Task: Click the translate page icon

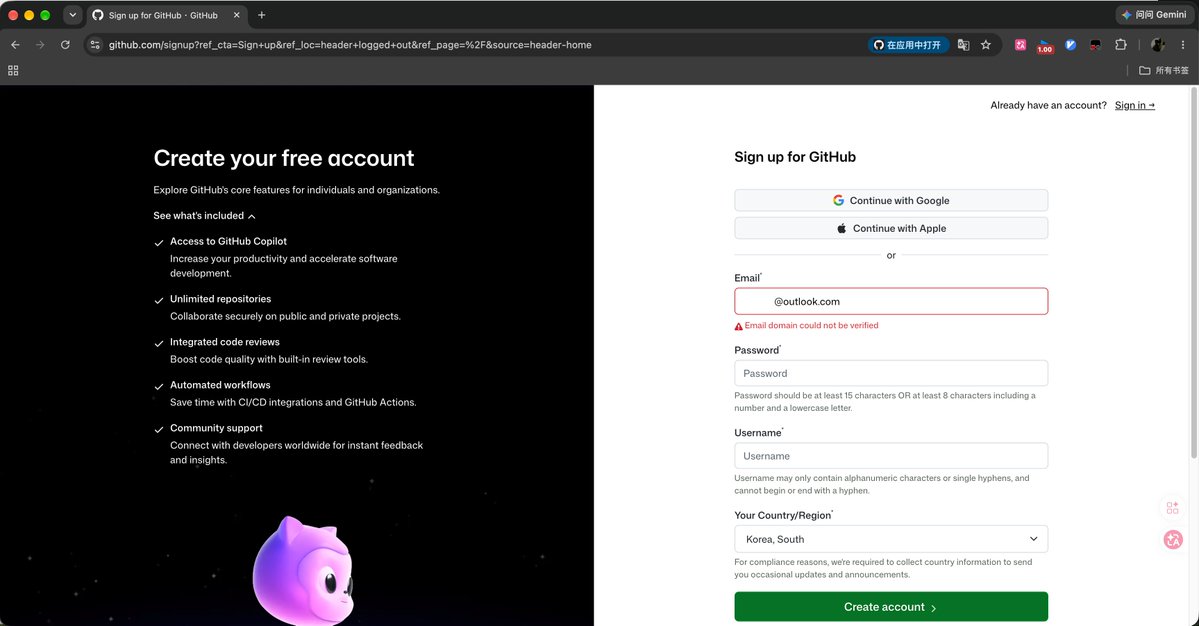Action: point(963,45)
